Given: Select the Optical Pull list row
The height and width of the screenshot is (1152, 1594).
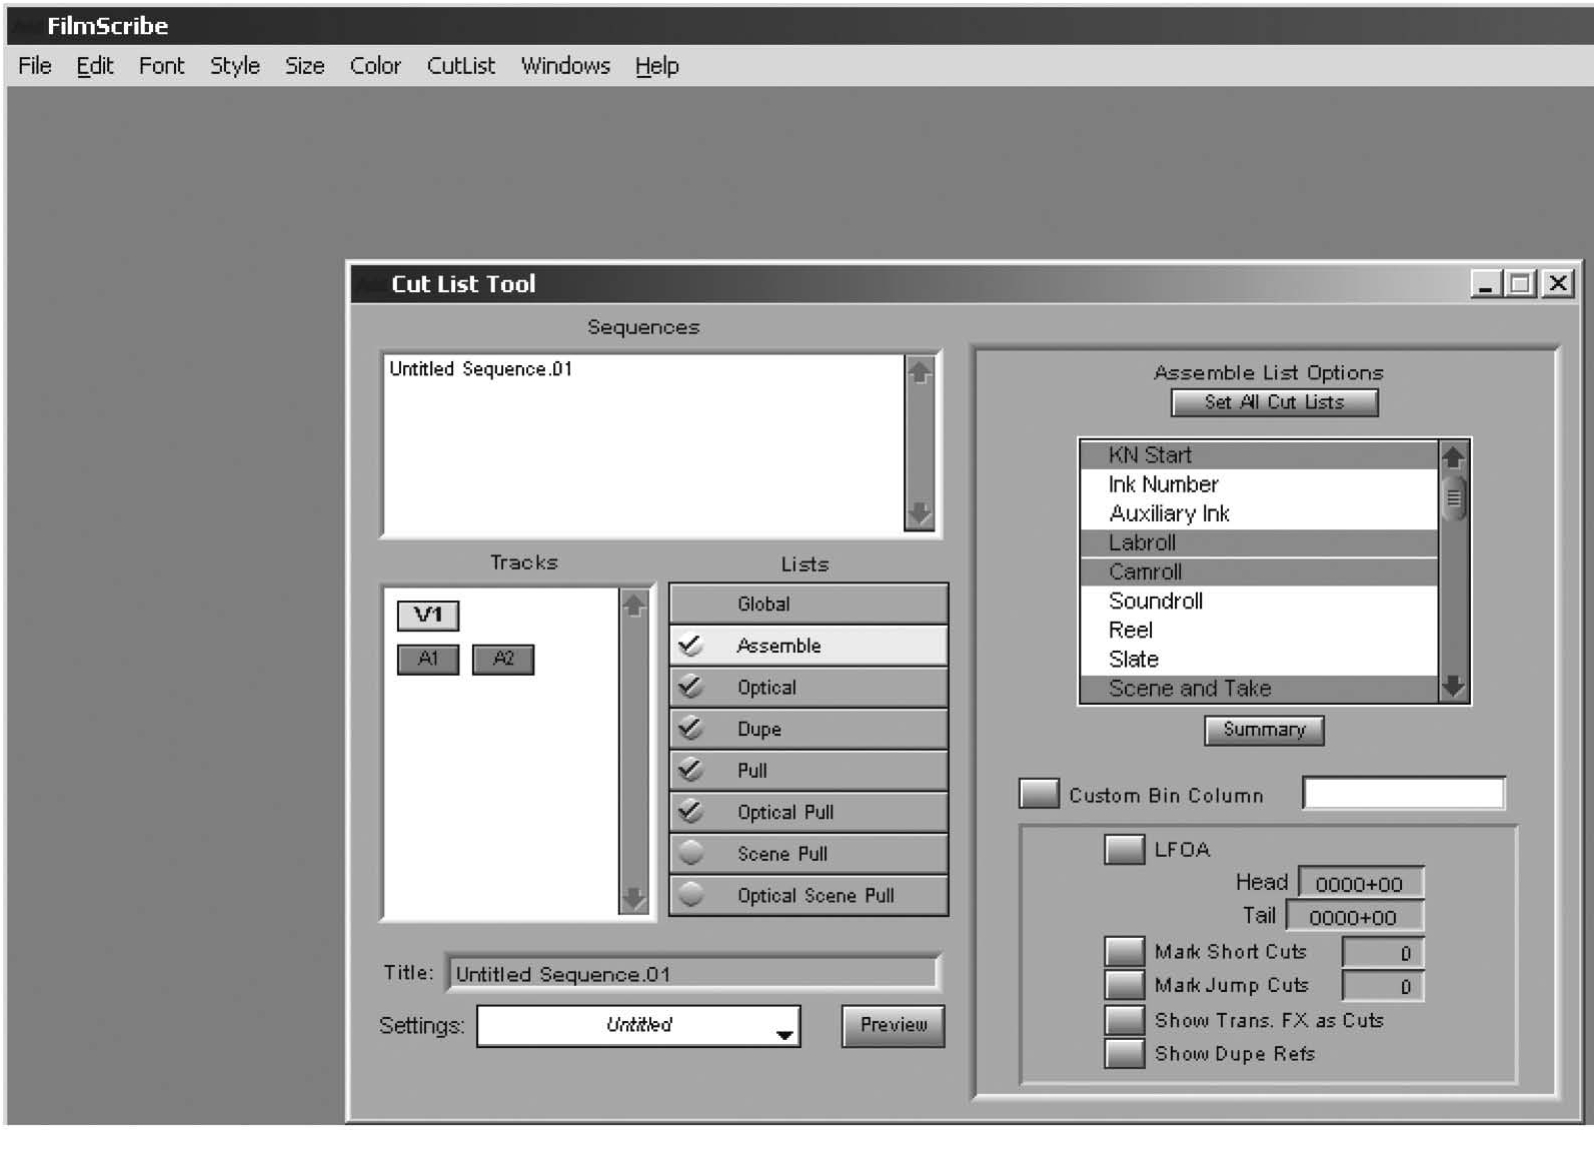Looking at the screenshot, I should (x=808, y=813).
